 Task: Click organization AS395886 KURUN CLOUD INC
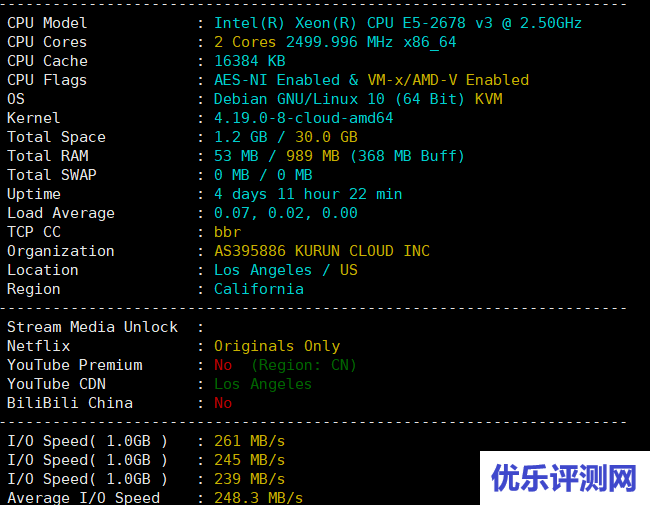pyautogui.click(x=322, y=251)
